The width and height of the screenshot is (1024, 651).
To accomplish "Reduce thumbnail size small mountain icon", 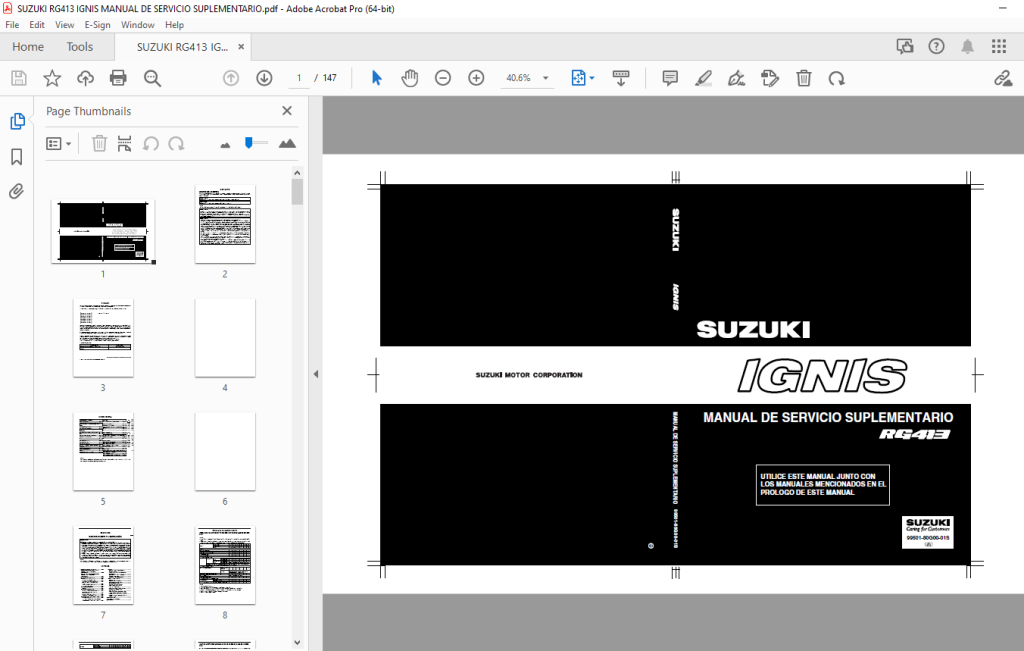I will 225,145.
